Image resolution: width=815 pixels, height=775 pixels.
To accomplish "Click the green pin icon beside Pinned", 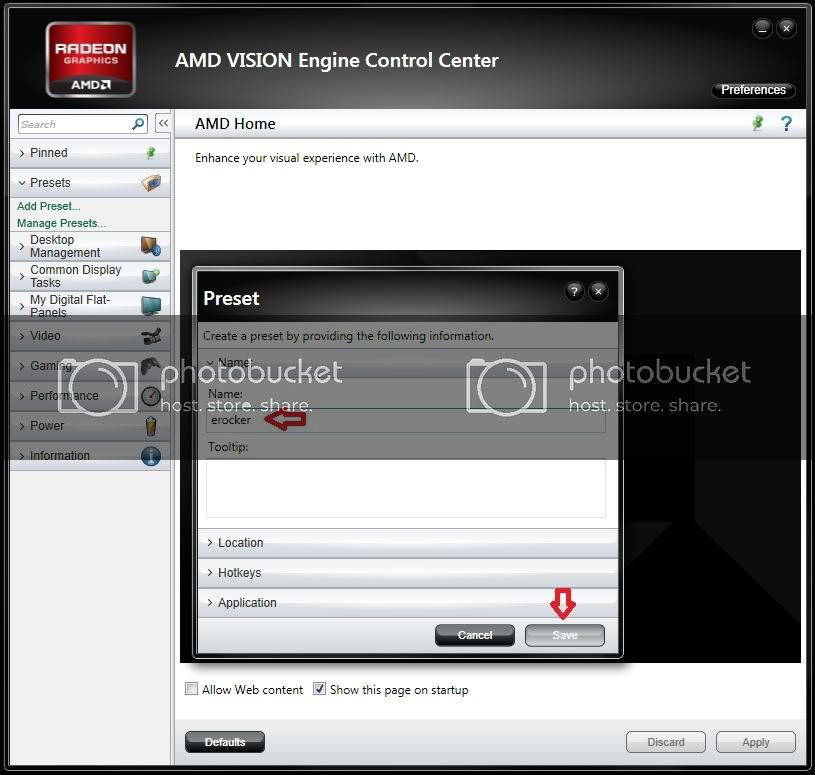I will pos(151,153).
